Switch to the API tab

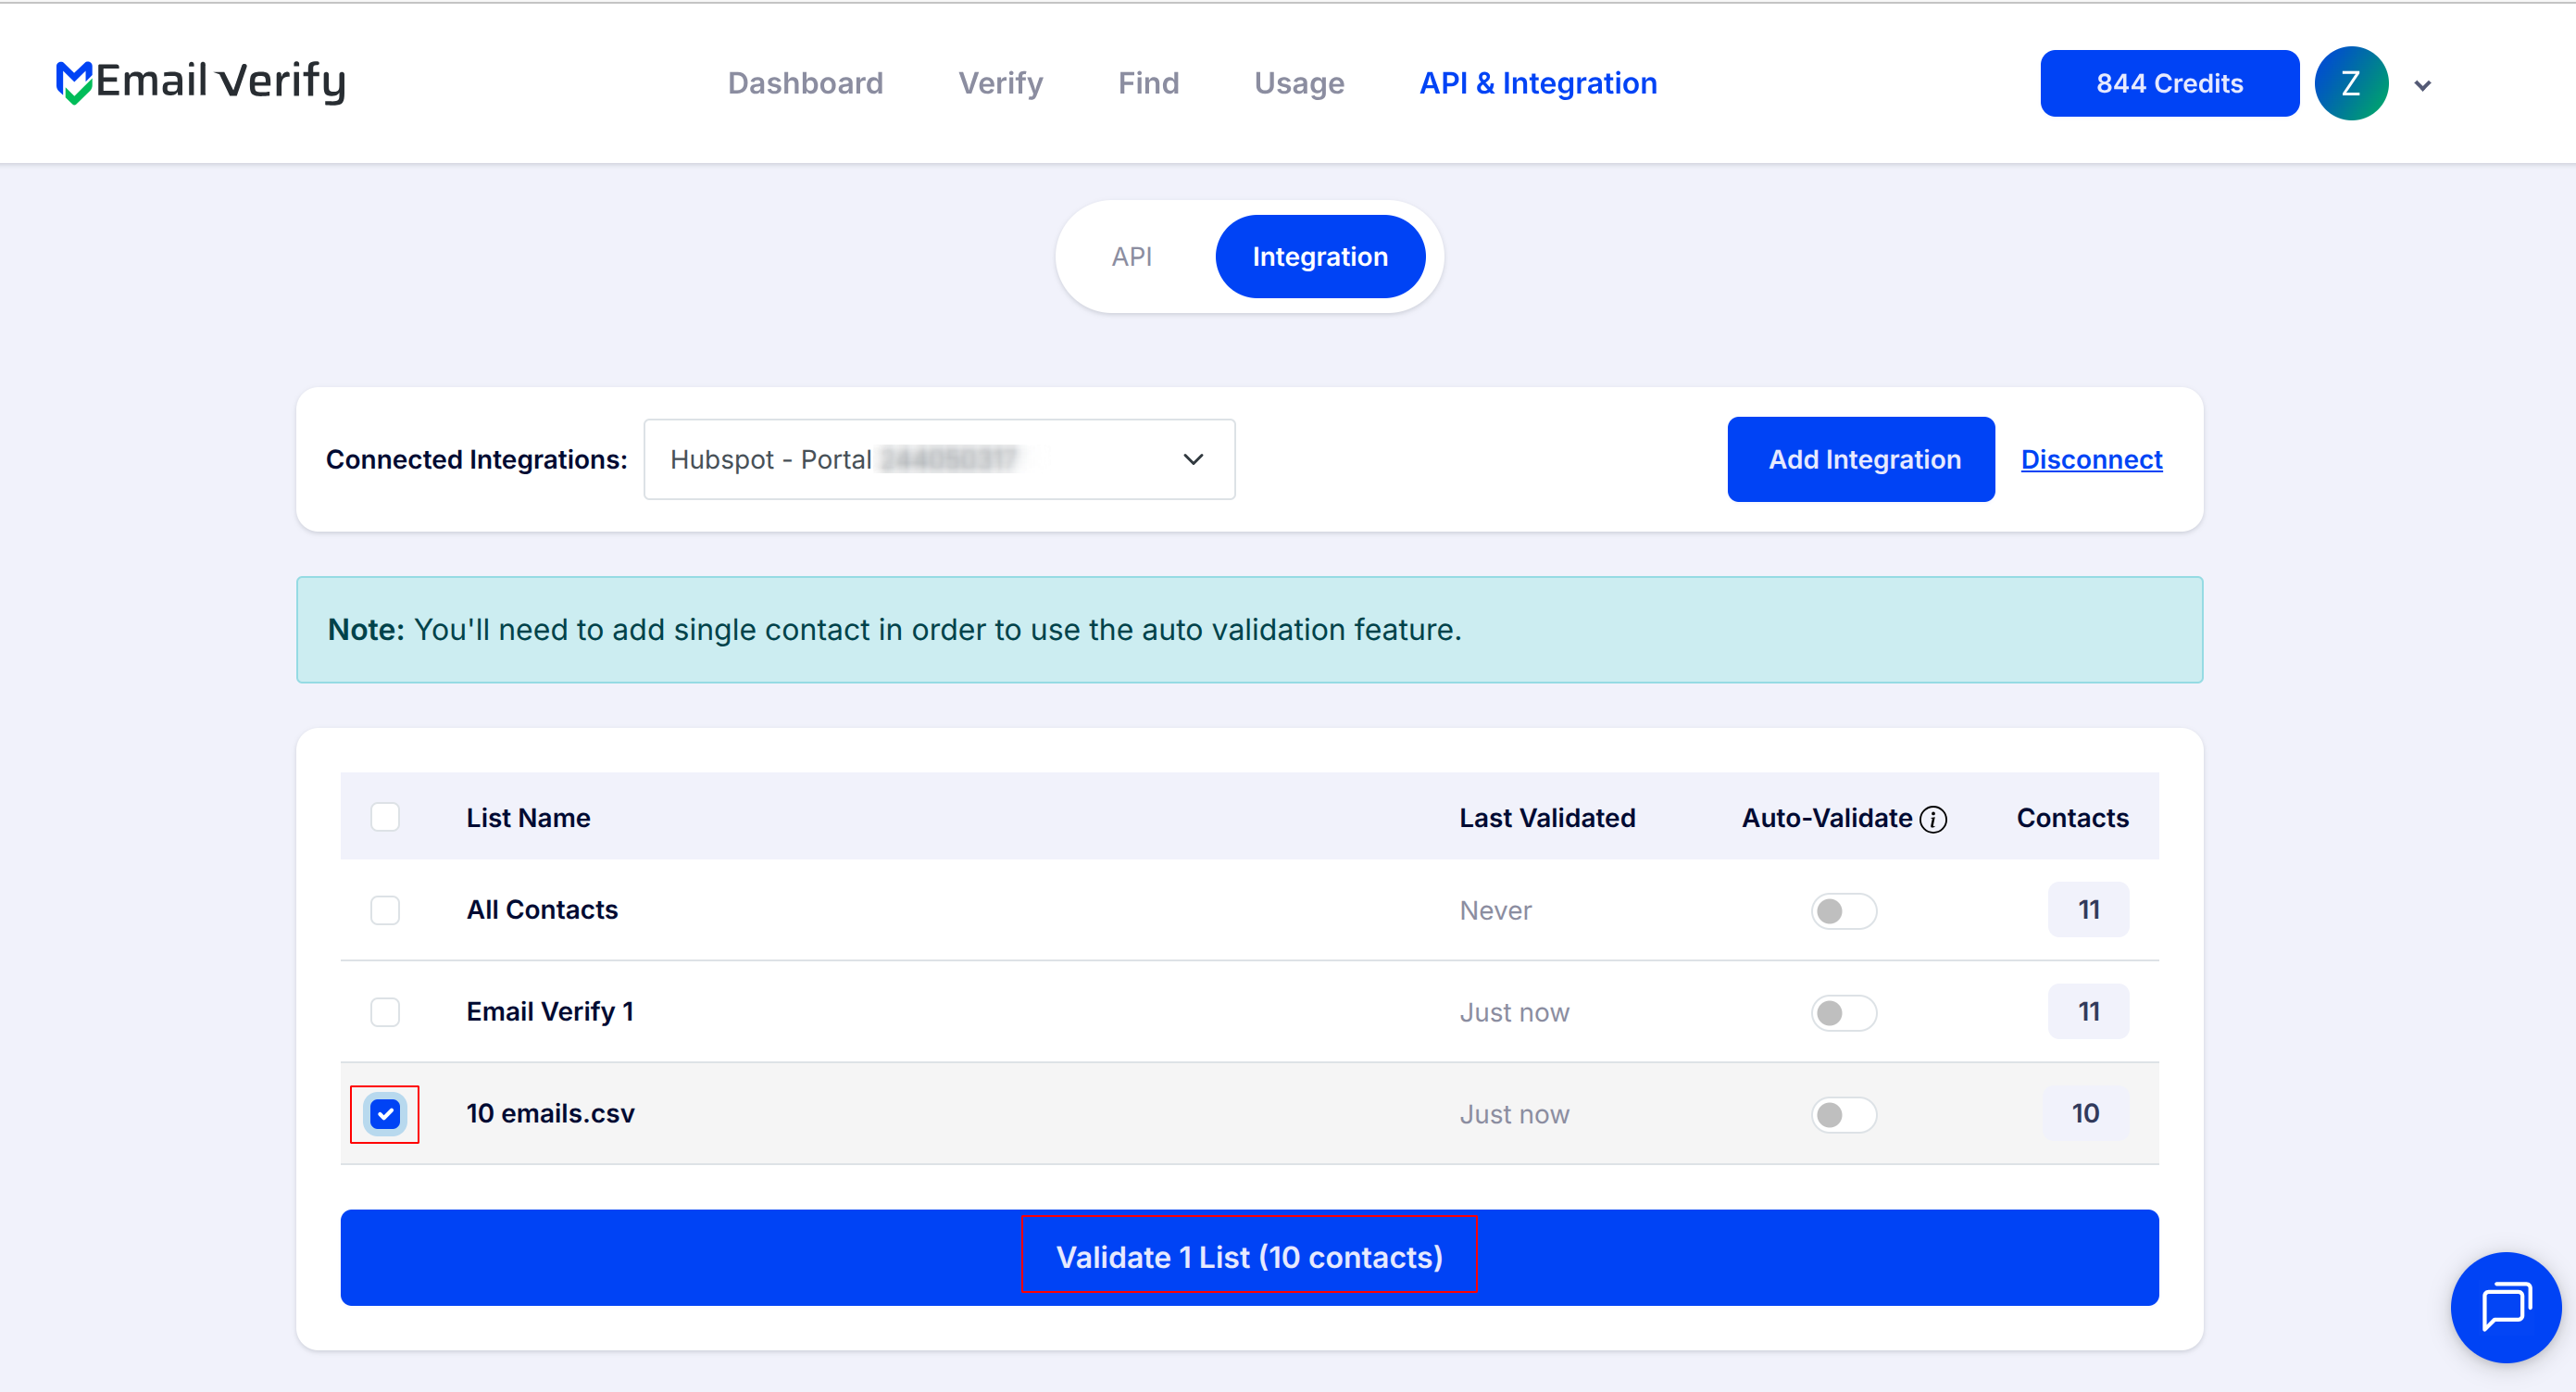1131,257
